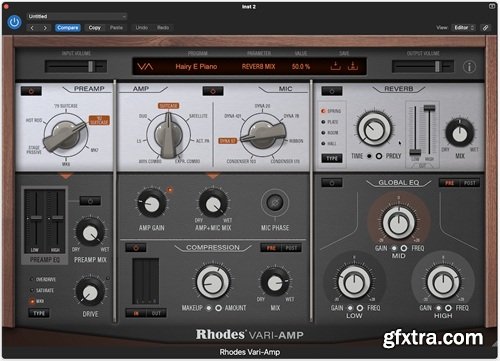Set Global EQ routing to PRE
500x361 pixels.
coord(449,183)
